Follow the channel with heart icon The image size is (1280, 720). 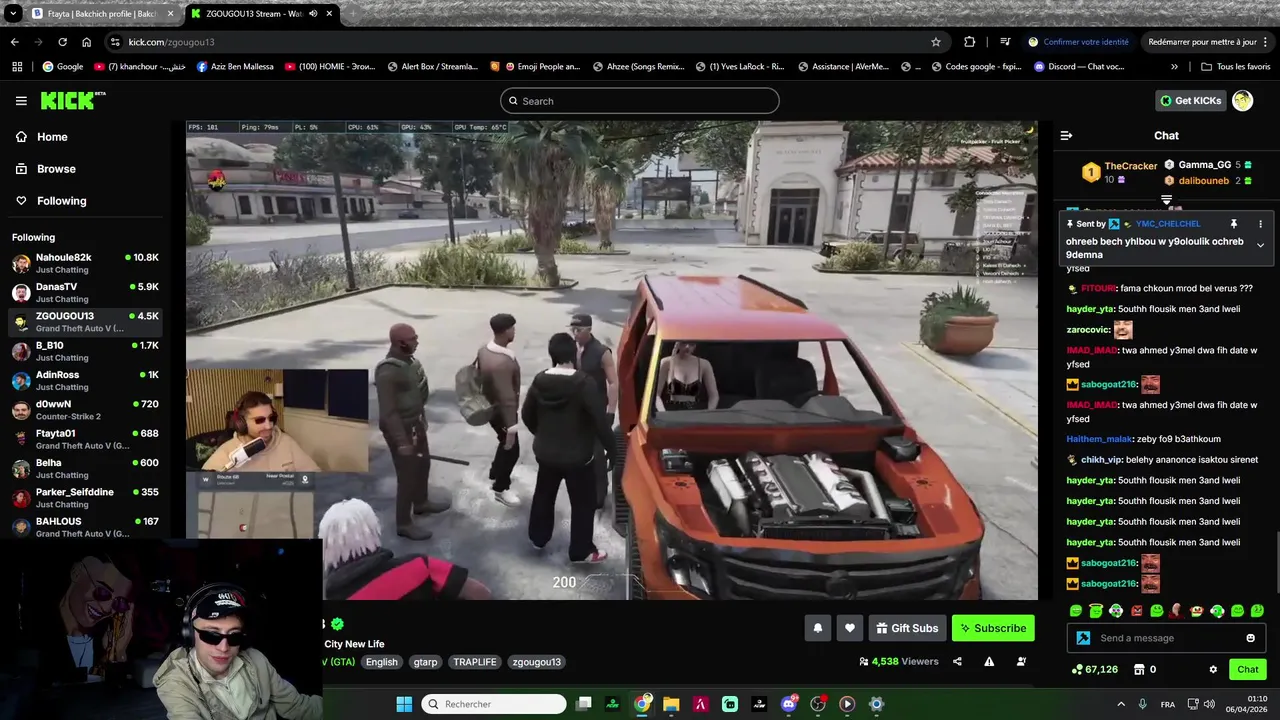click(850, 628)
